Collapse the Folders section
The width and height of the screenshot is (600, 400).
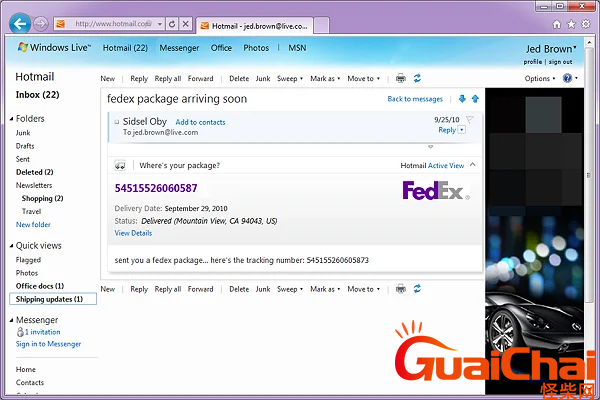[x=11, y=119]
